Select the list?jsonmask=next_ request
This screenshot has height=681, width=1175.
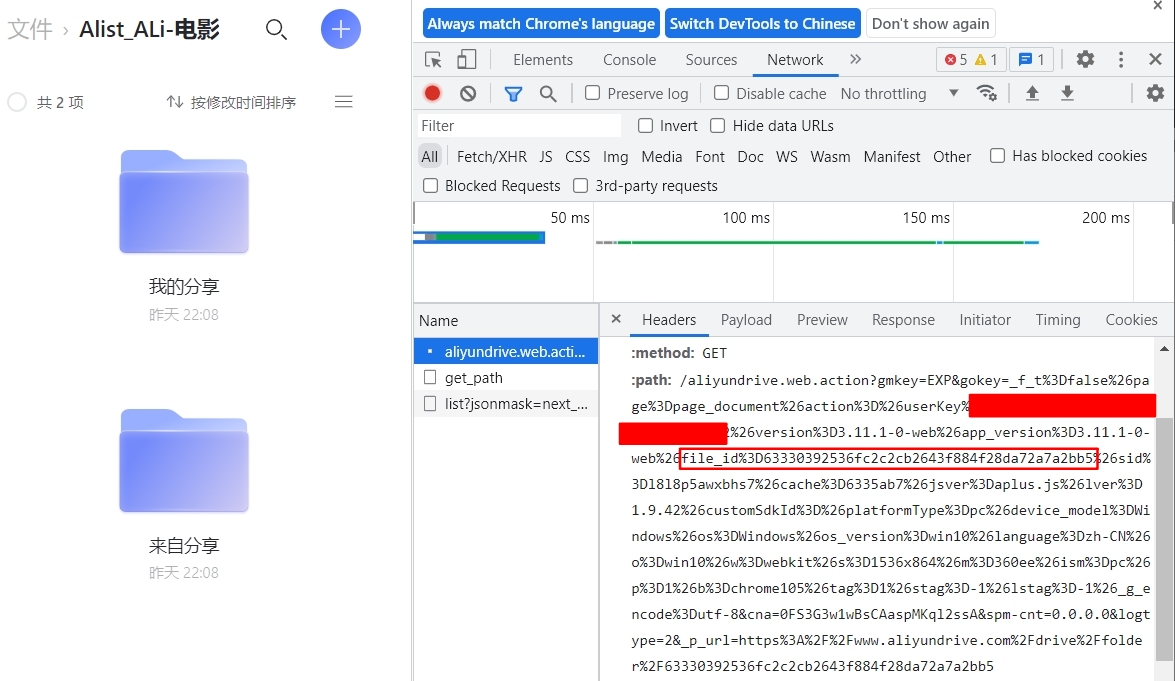pyautogui.click(x=506, y=404)
